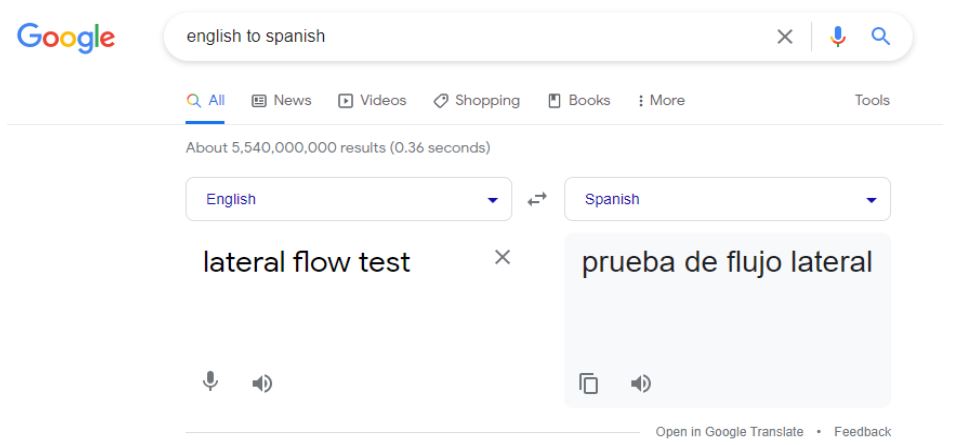Open the Spanish target language dropdown
Image resolution: width=956 pixels, height=445 pixels.
pyautogui.click(x=727, y=199)
